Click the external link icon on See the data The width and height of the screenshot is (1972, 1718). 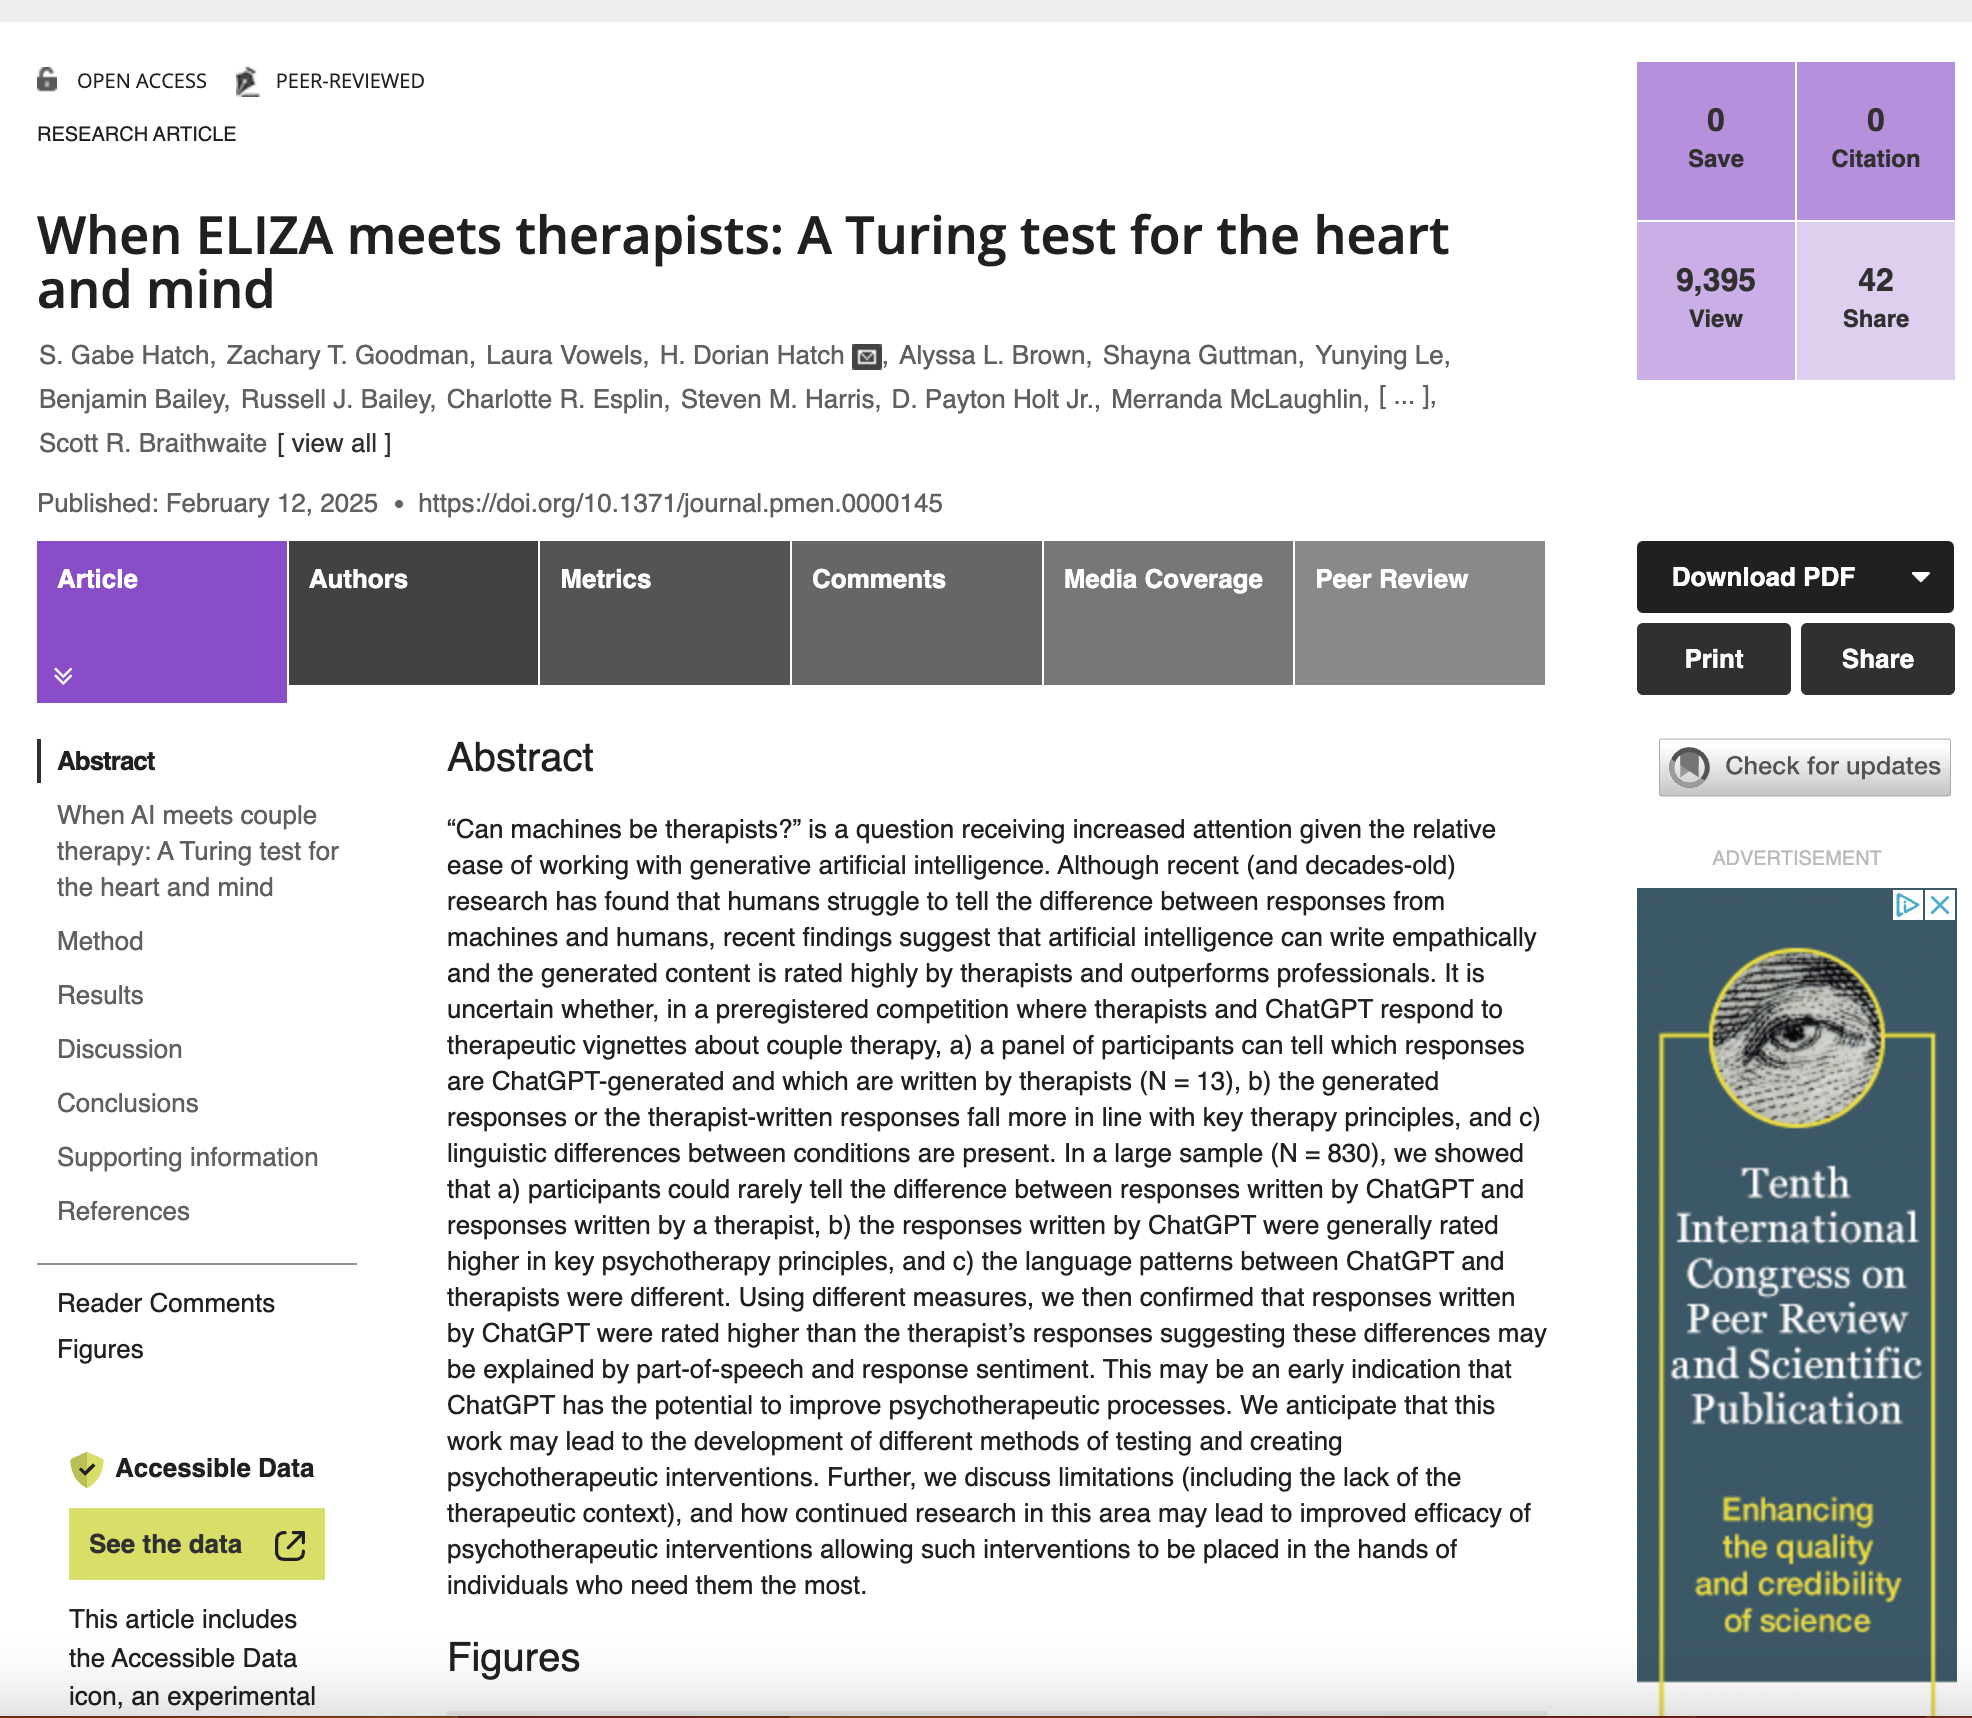[290, 1545]
